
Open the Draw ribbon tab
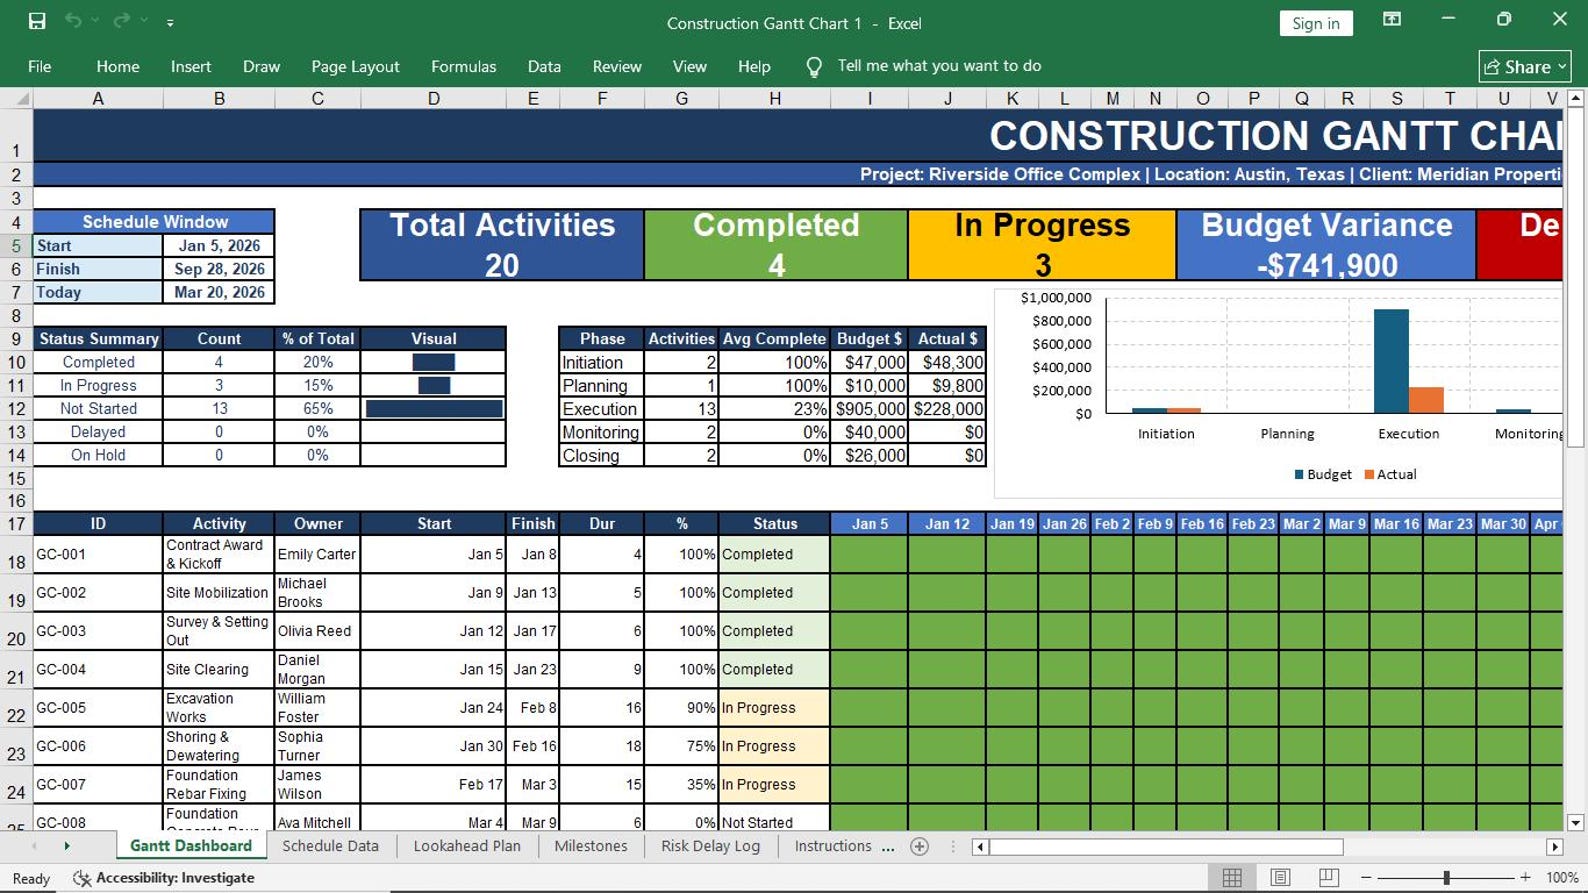coord(261,66)
